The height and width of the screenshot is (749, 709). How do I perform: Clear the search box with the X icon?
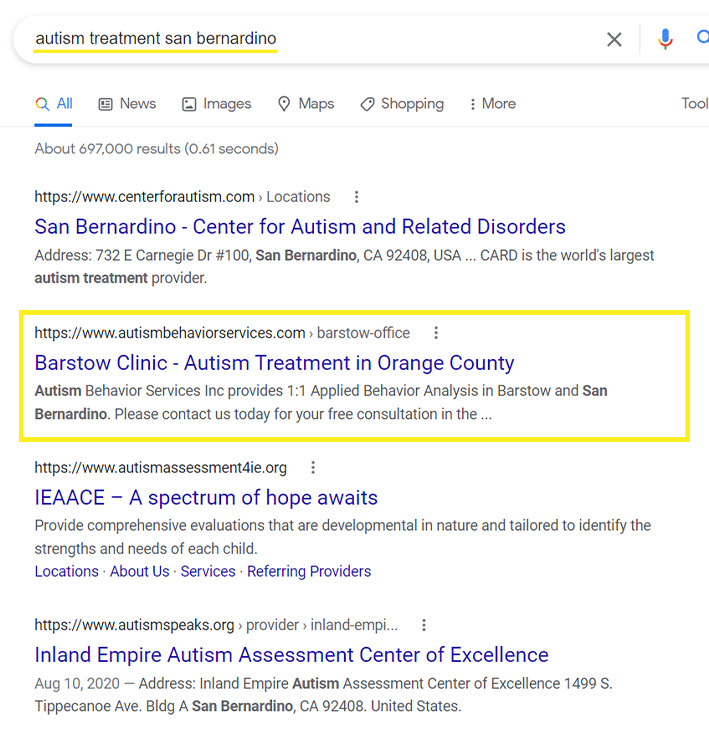point(614,39)
